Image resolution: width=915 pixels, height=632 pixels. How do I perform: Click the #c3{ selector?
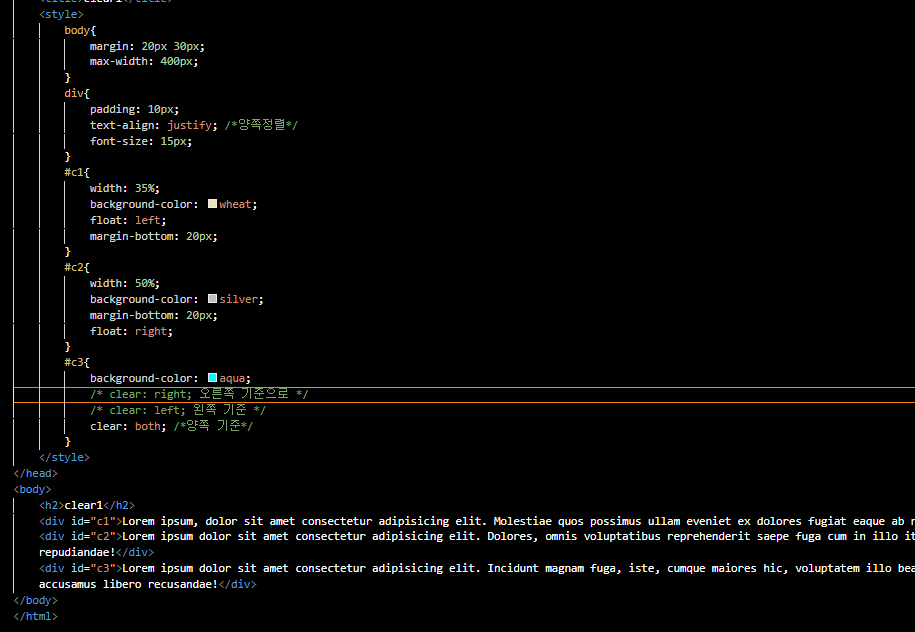(77, 362)
